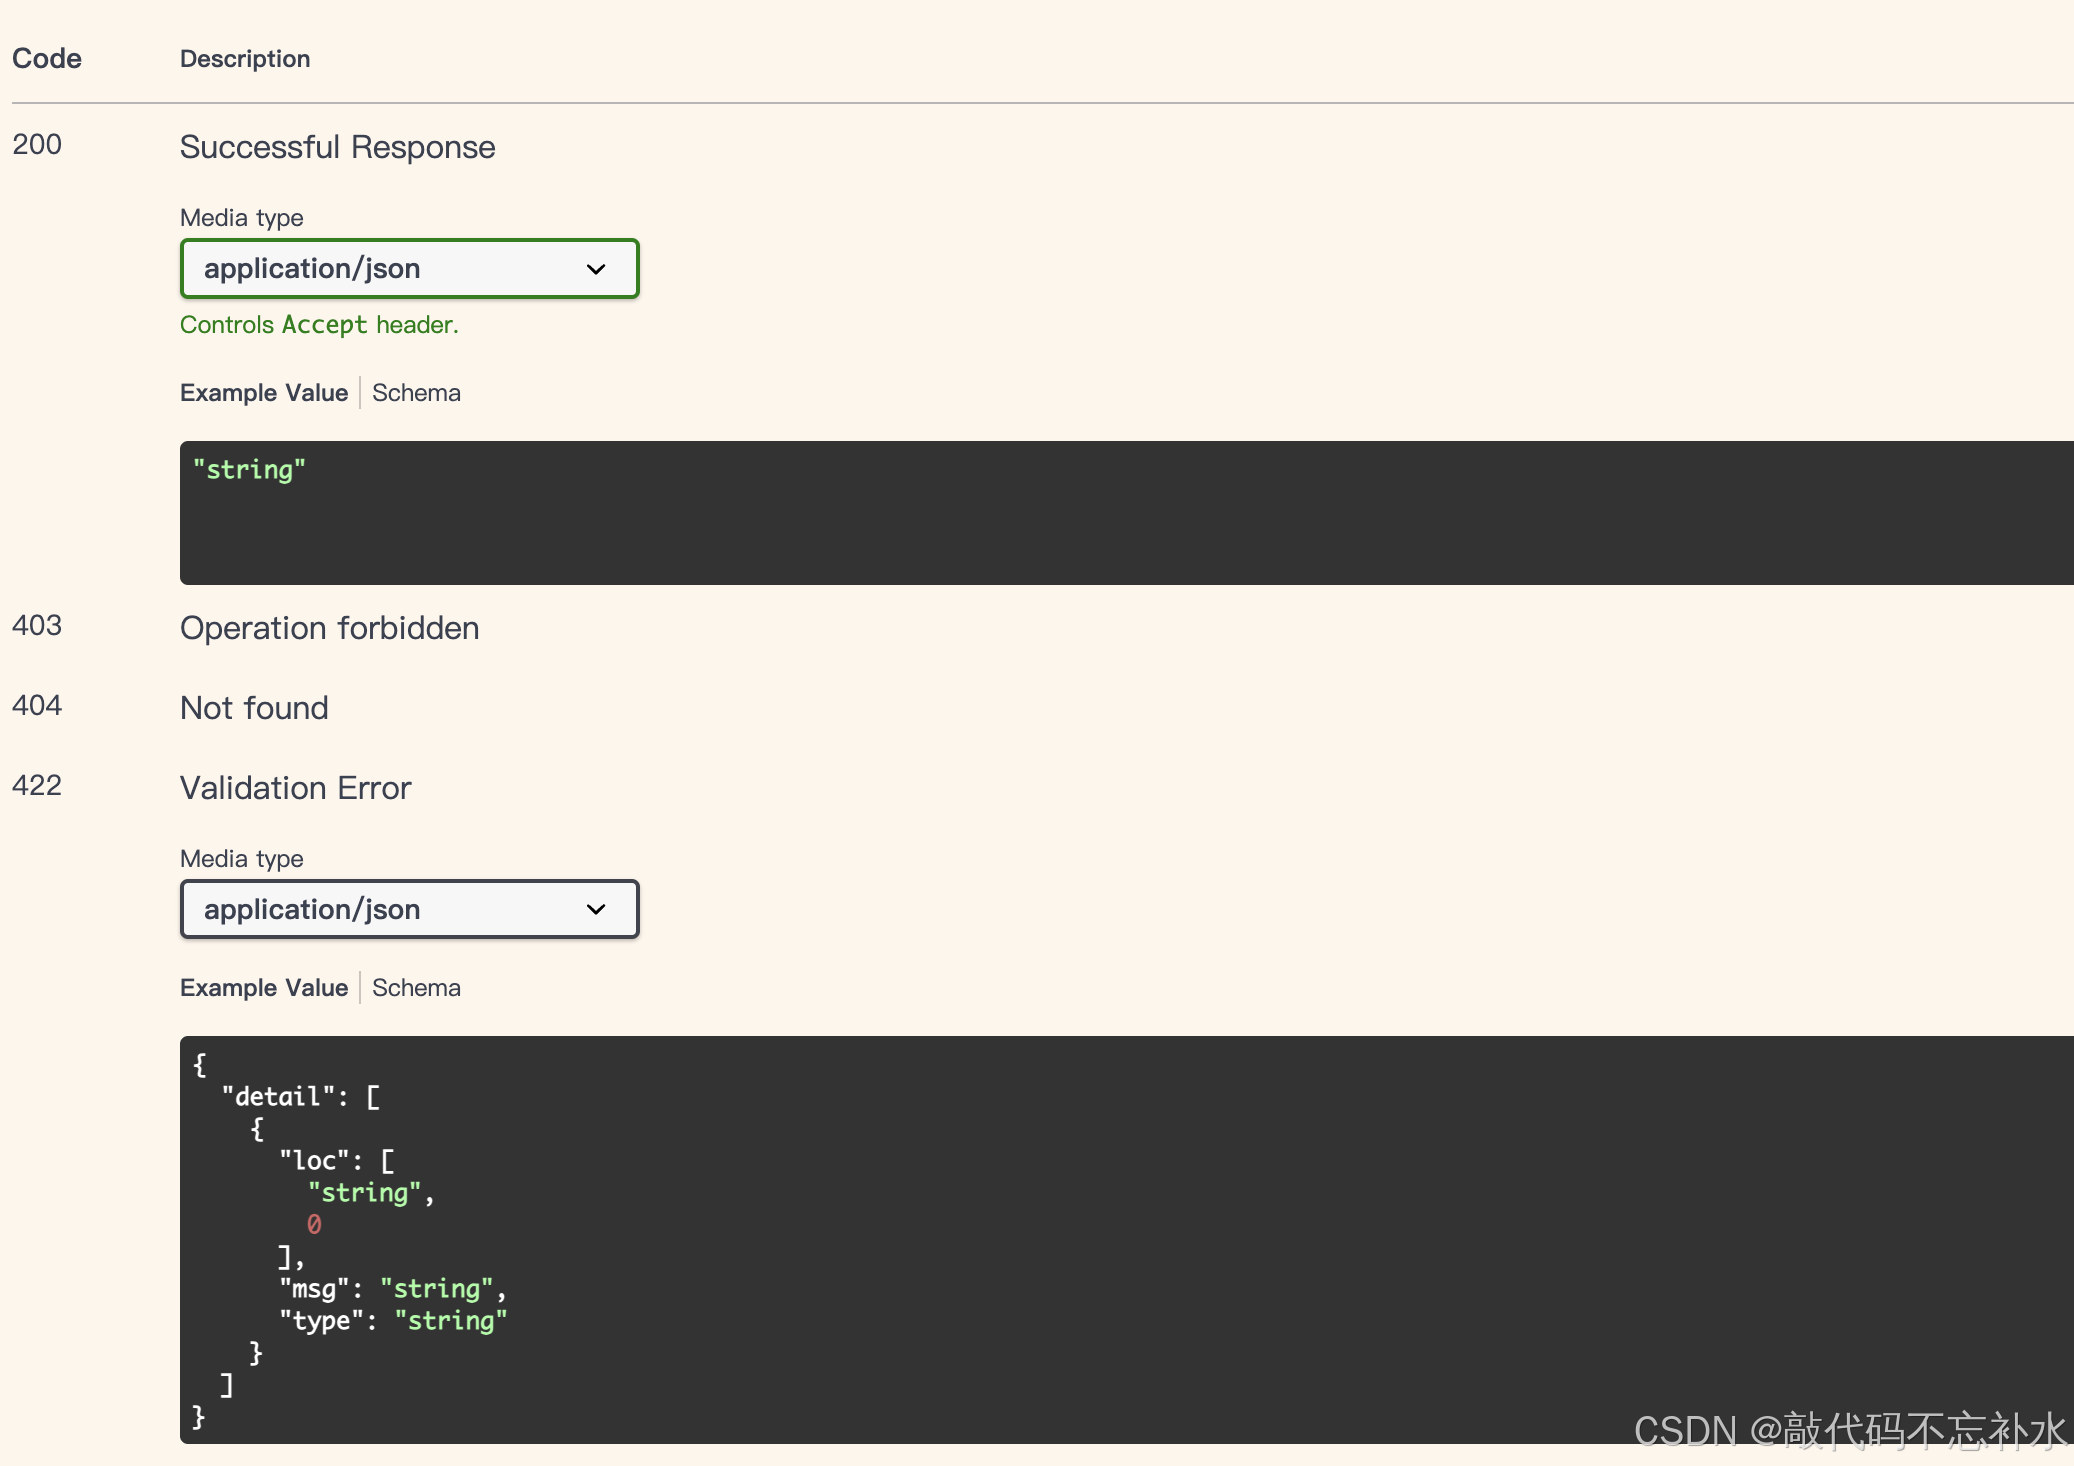This screenshot has height=1466, width=2074.
Task: Click the Operation forbidden description
Action: click(x=329, y=628)
